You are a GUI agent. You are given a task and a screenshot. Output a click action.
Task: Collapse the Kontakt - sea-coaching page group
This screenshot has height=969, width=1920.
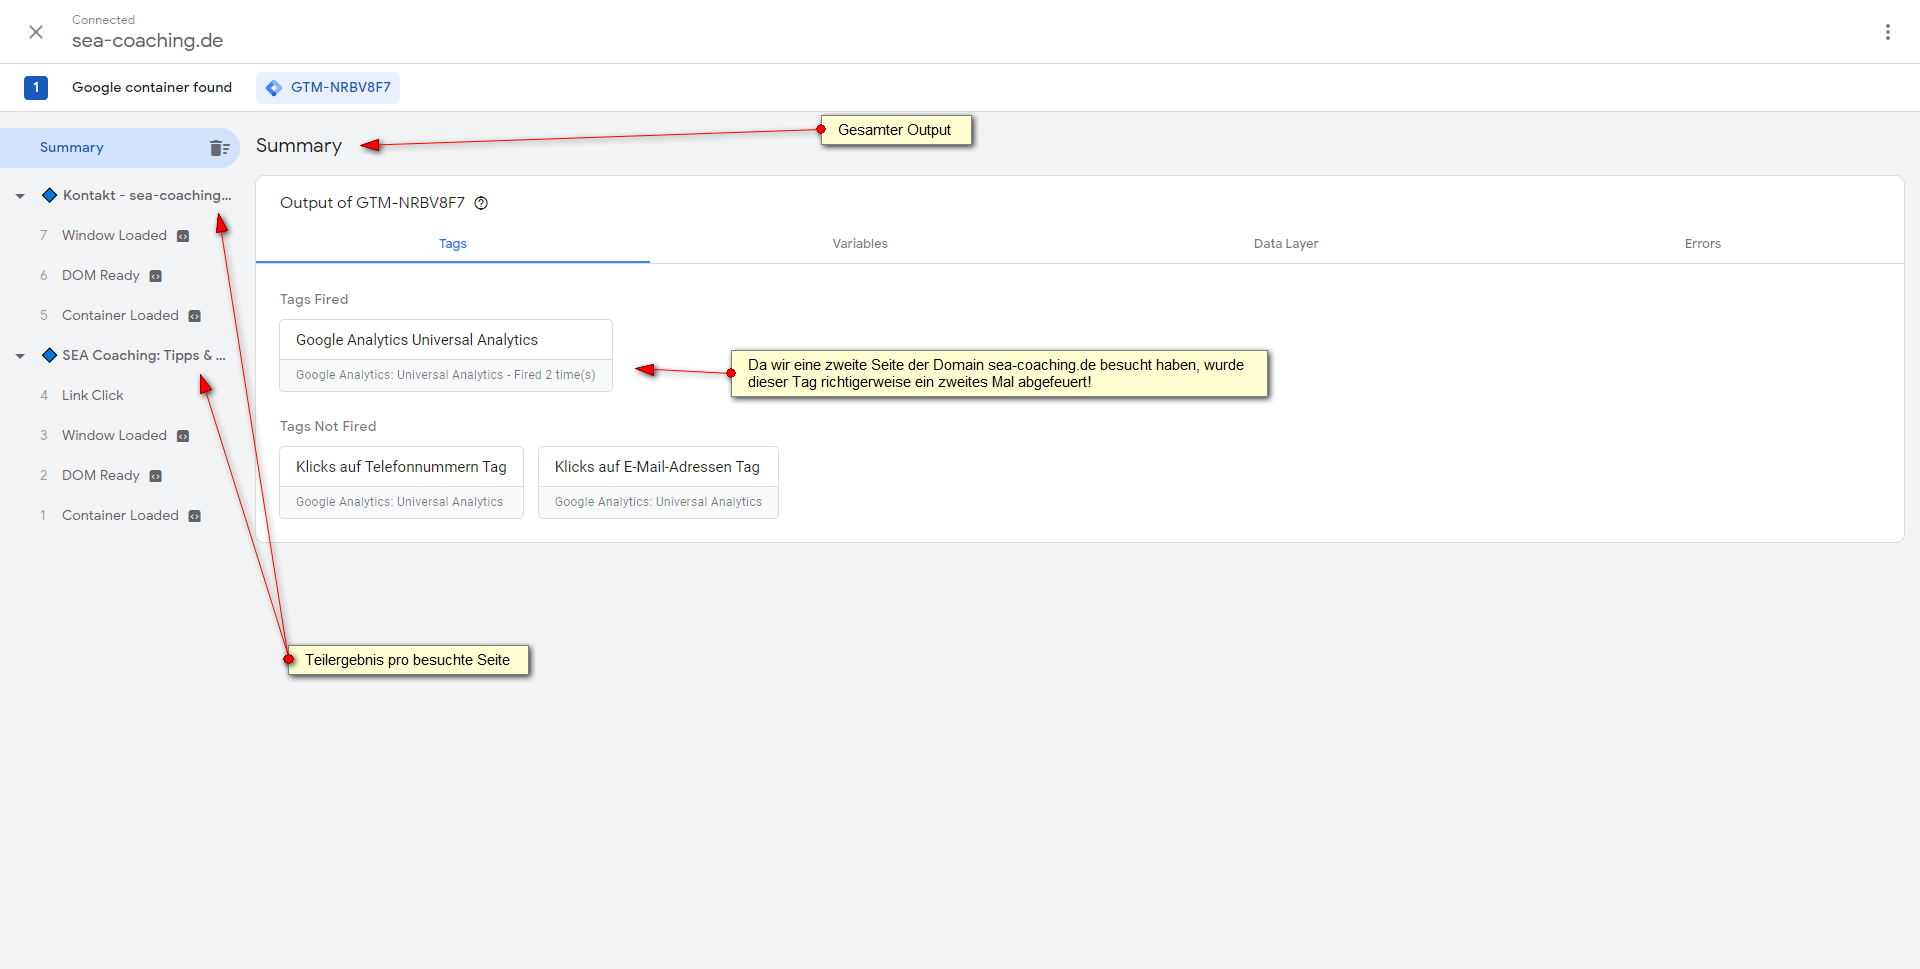coord(20,196)
